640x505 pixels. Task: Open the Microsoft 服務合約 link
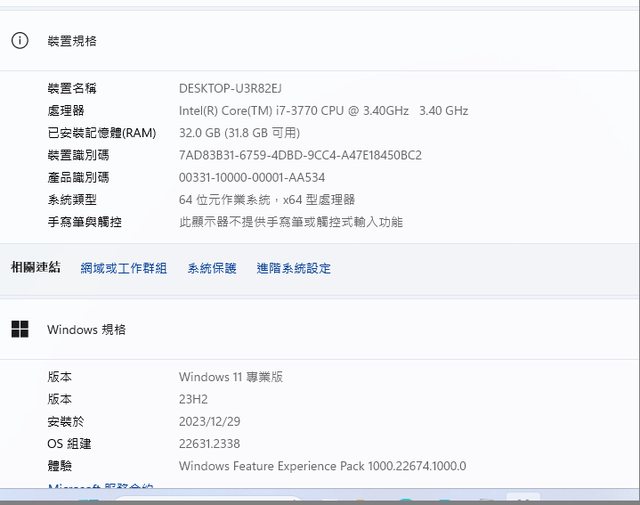pos(100,487)
